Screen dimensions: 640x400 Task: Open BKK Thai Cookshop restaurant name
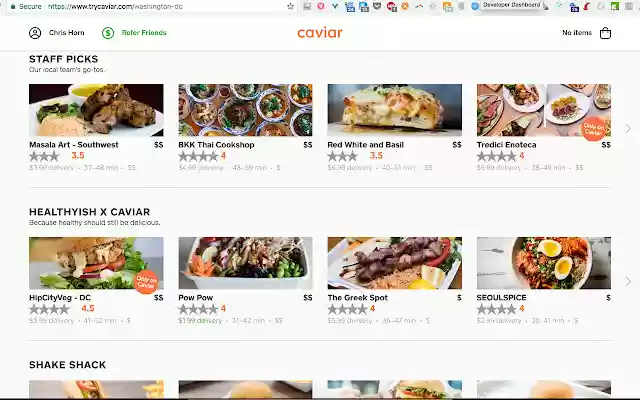click(216, 144)
